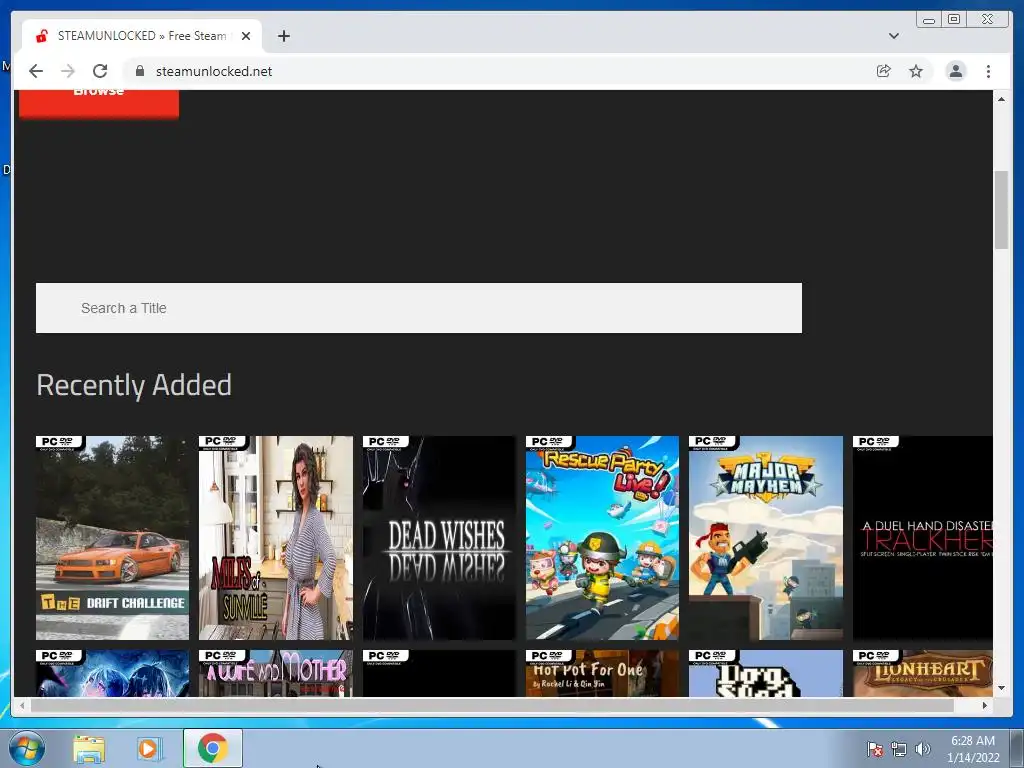This screenshot has width=1024, height=768.
Task: Open the Milfs of Sunville cover
Action: click(276, 538)
